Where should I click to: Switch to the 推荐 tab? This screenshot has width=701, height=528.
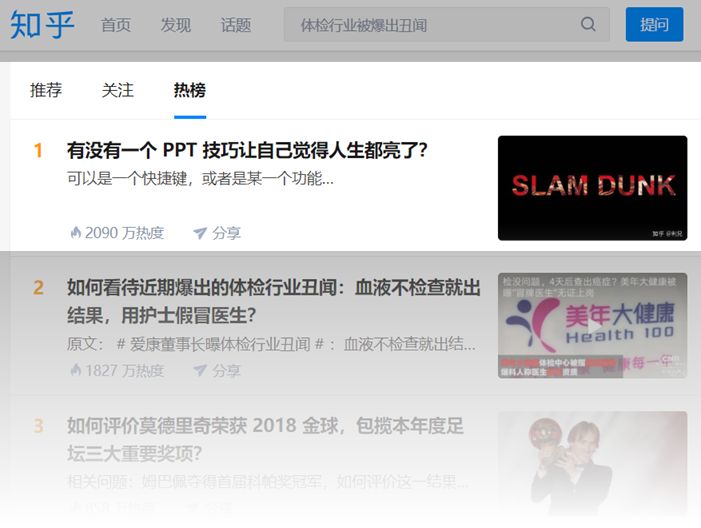pyautogui.click(x=46, y=90)
